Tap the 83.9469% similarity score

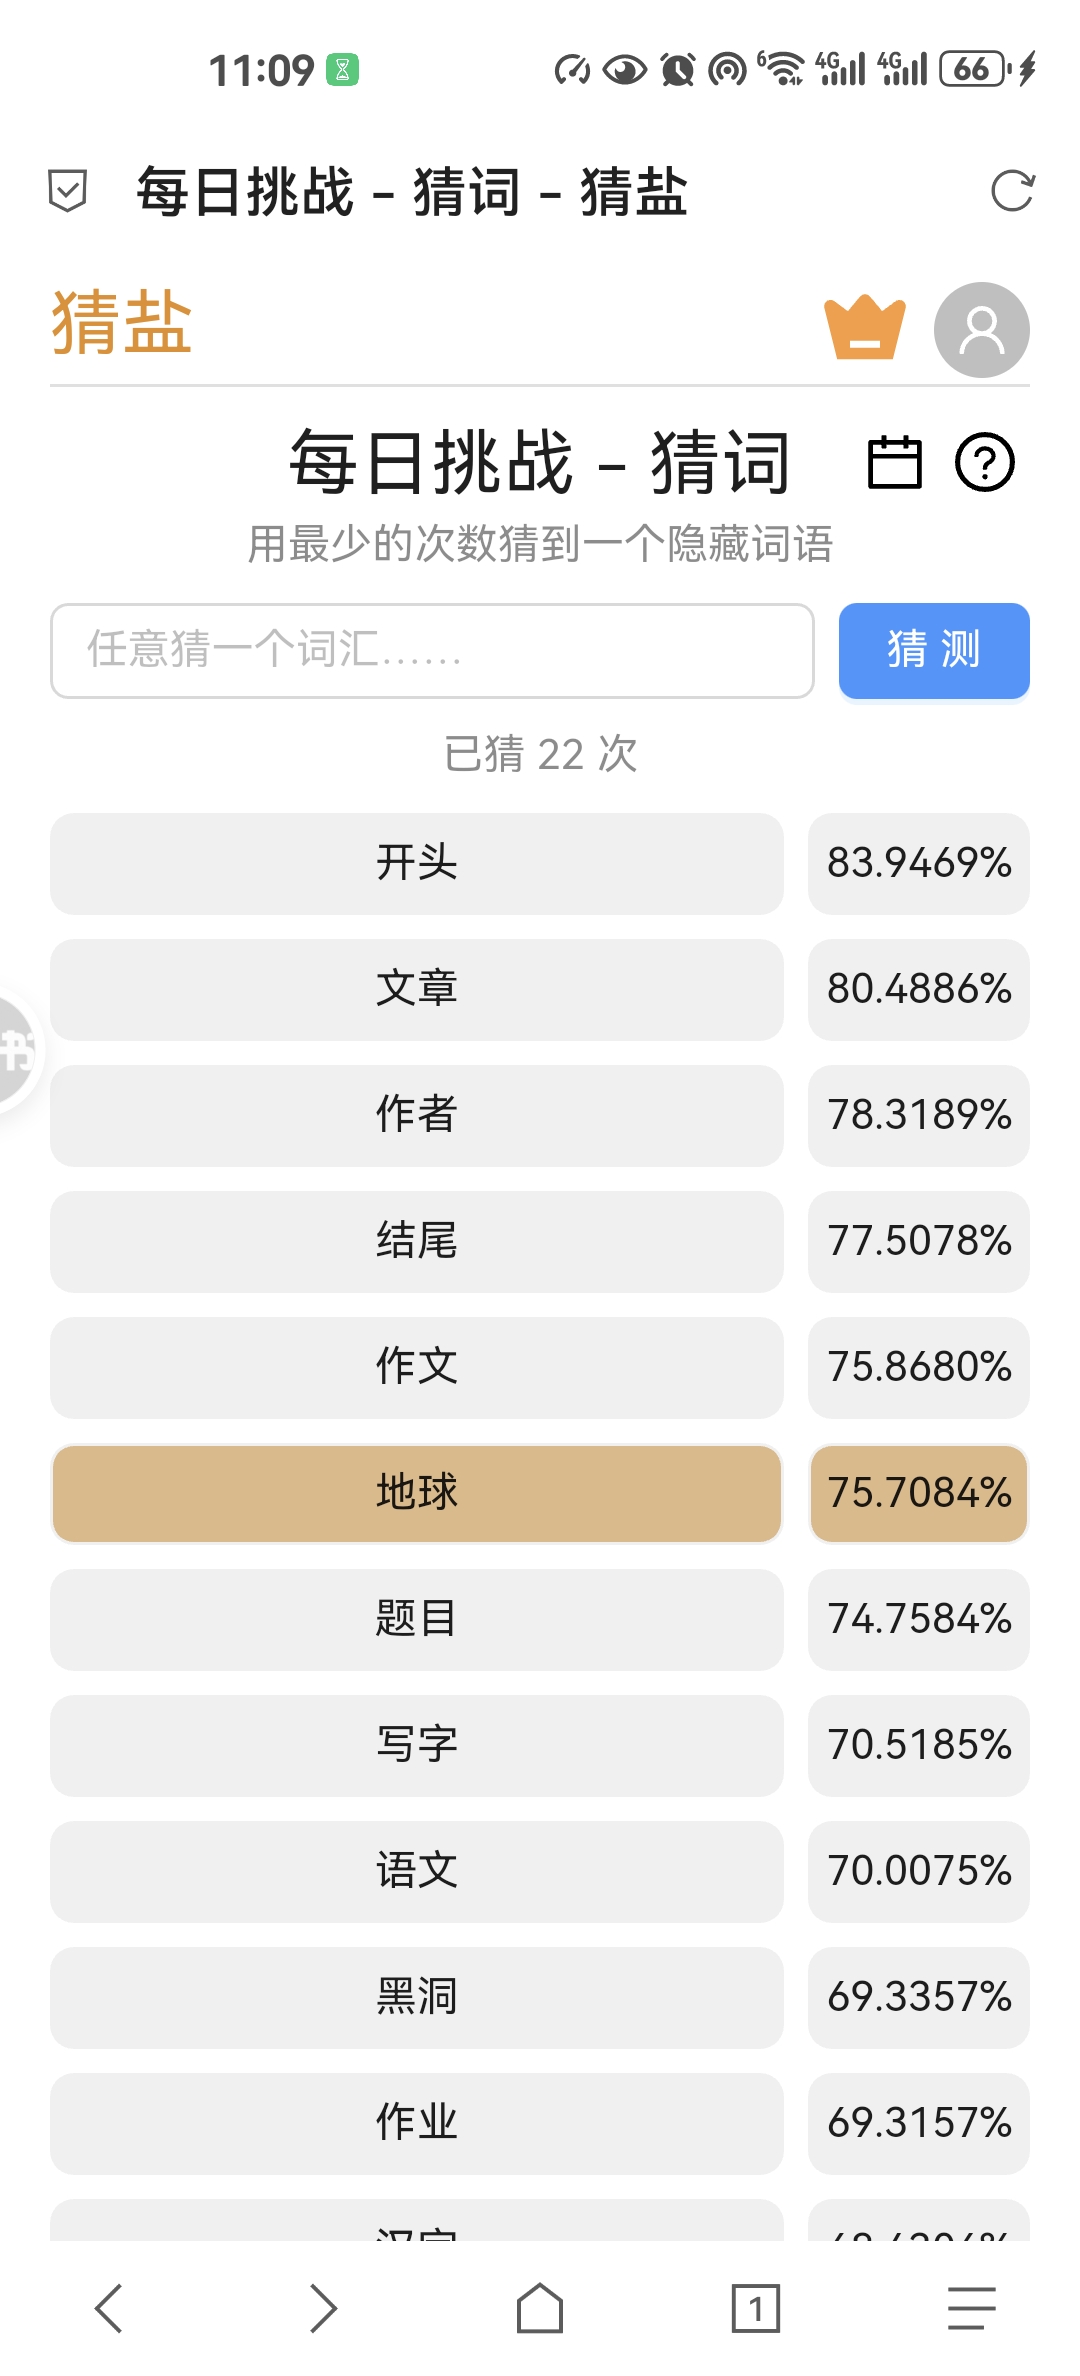pos(918,863)
